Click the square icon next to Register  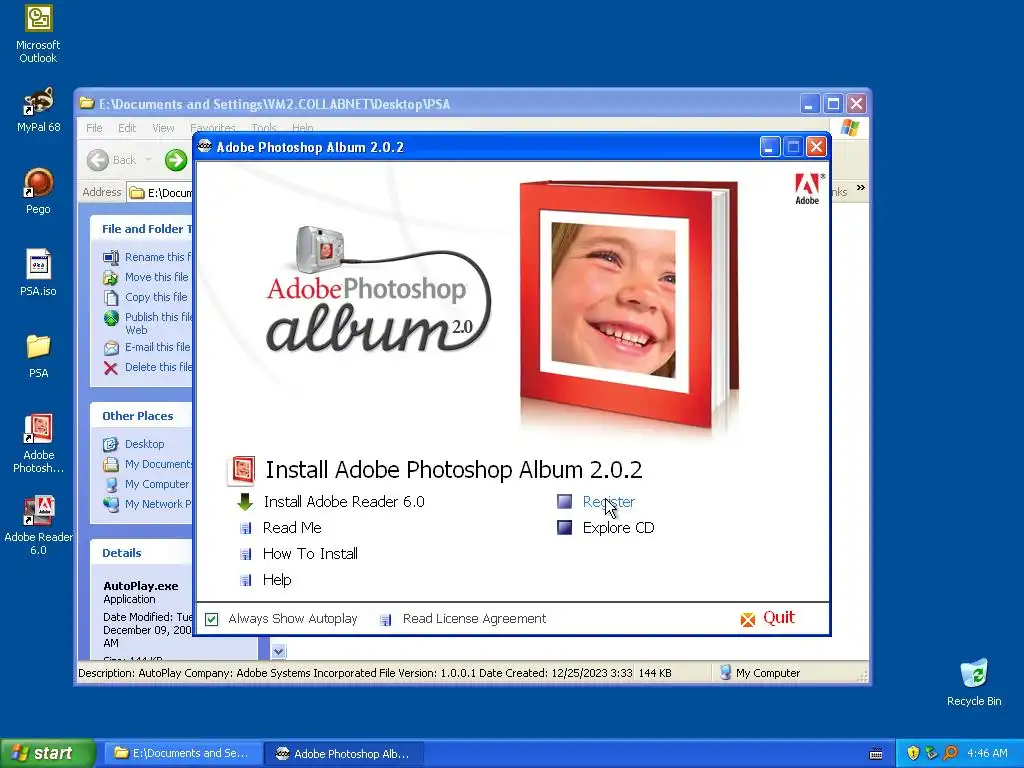[564, 501]
